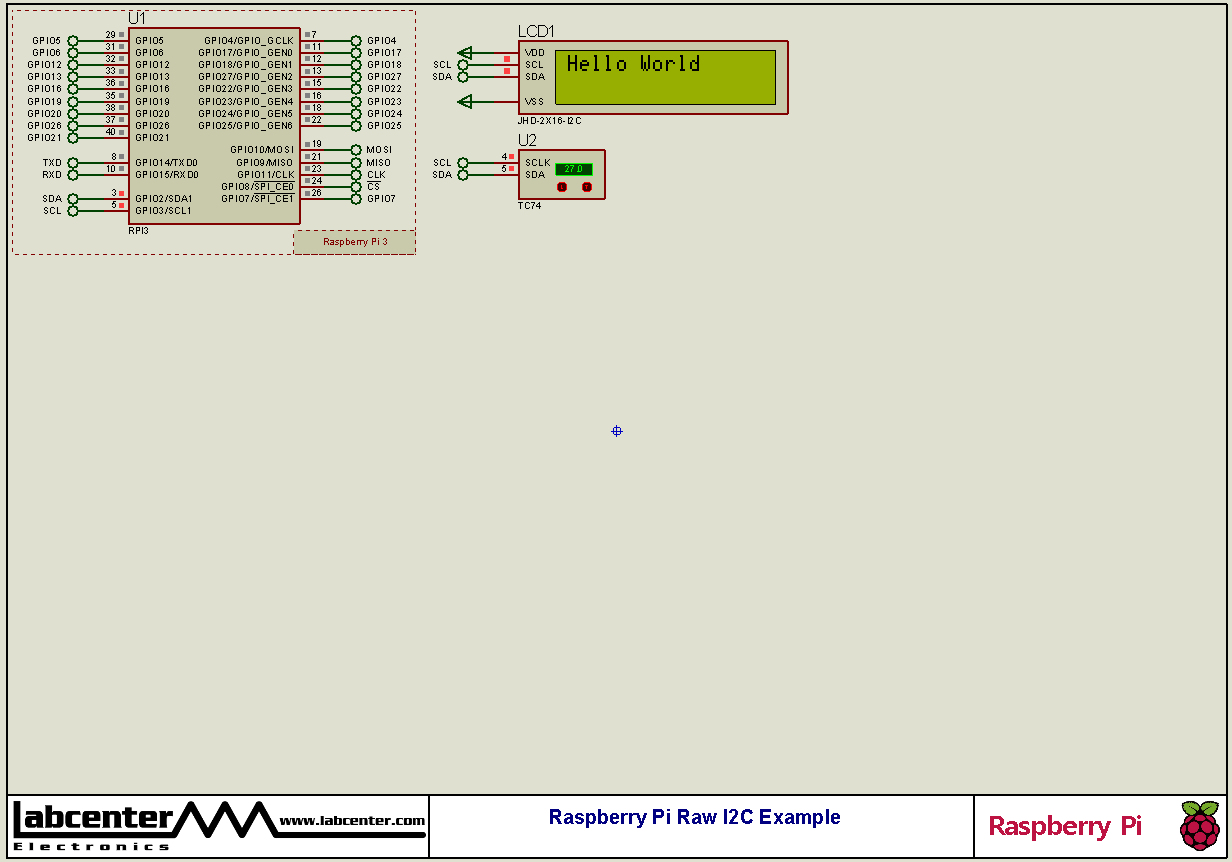The image size is (1232, 862).
Task: Select the dashed Raspberry Pi 3 annotation box
Action: click(x=354, y=242)
